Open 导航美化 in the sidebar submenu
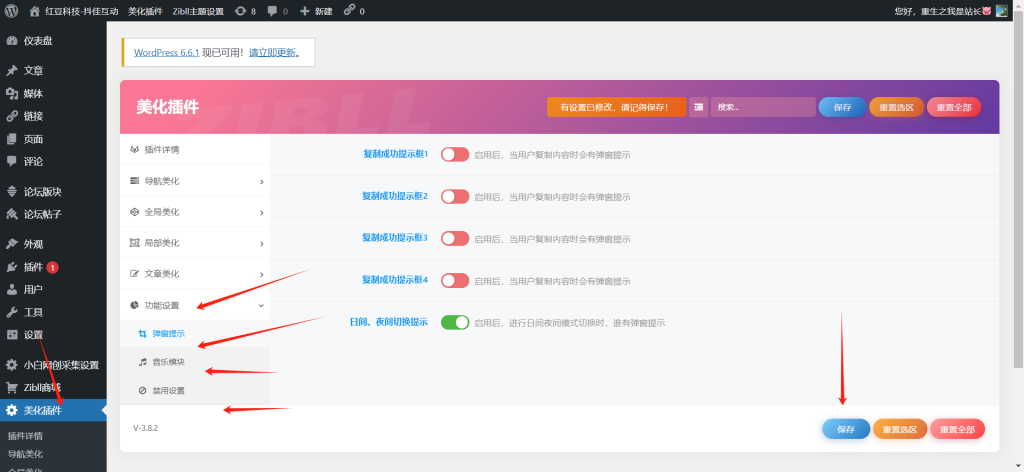The height and width of the screenshot is (472, 1024). [x=25, y=454]
